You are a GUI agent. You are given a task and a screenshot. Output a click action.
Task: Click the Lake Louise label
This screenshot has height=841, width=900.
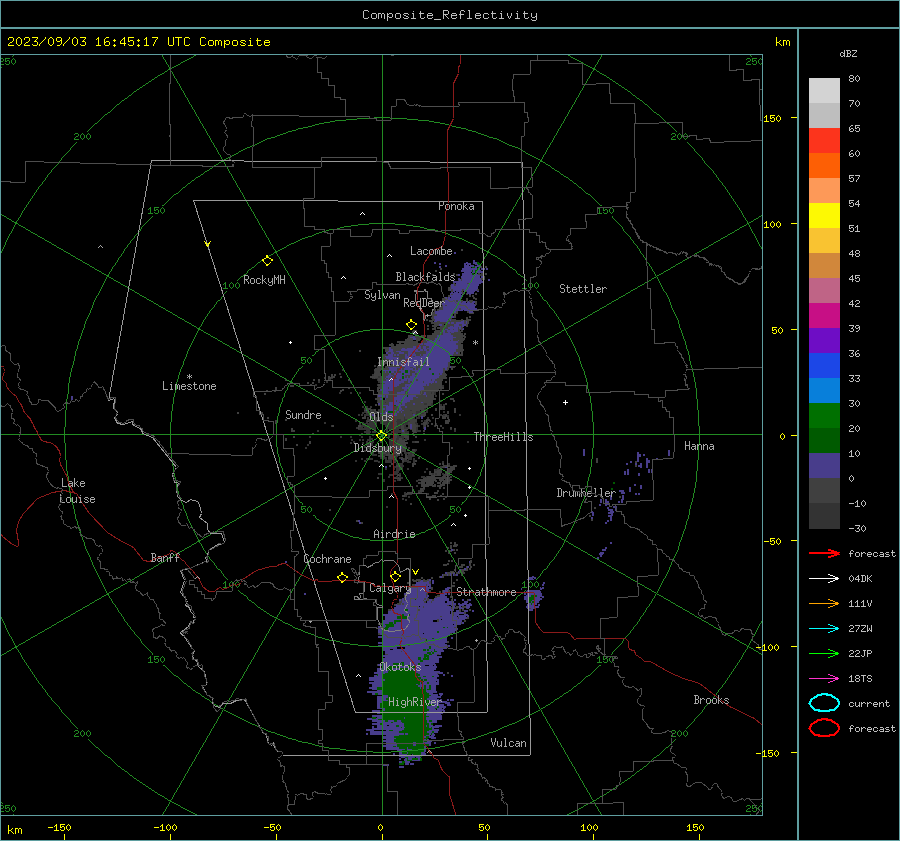[x=77, y=491]
